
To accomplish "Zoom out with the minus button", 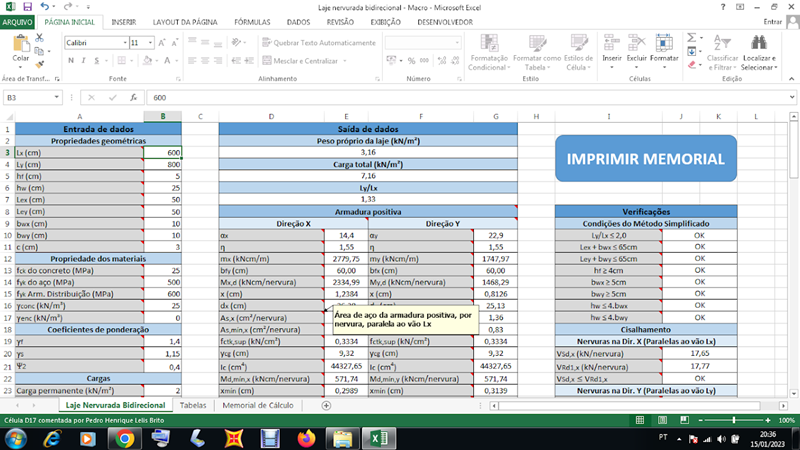I will tap(701, 420).
